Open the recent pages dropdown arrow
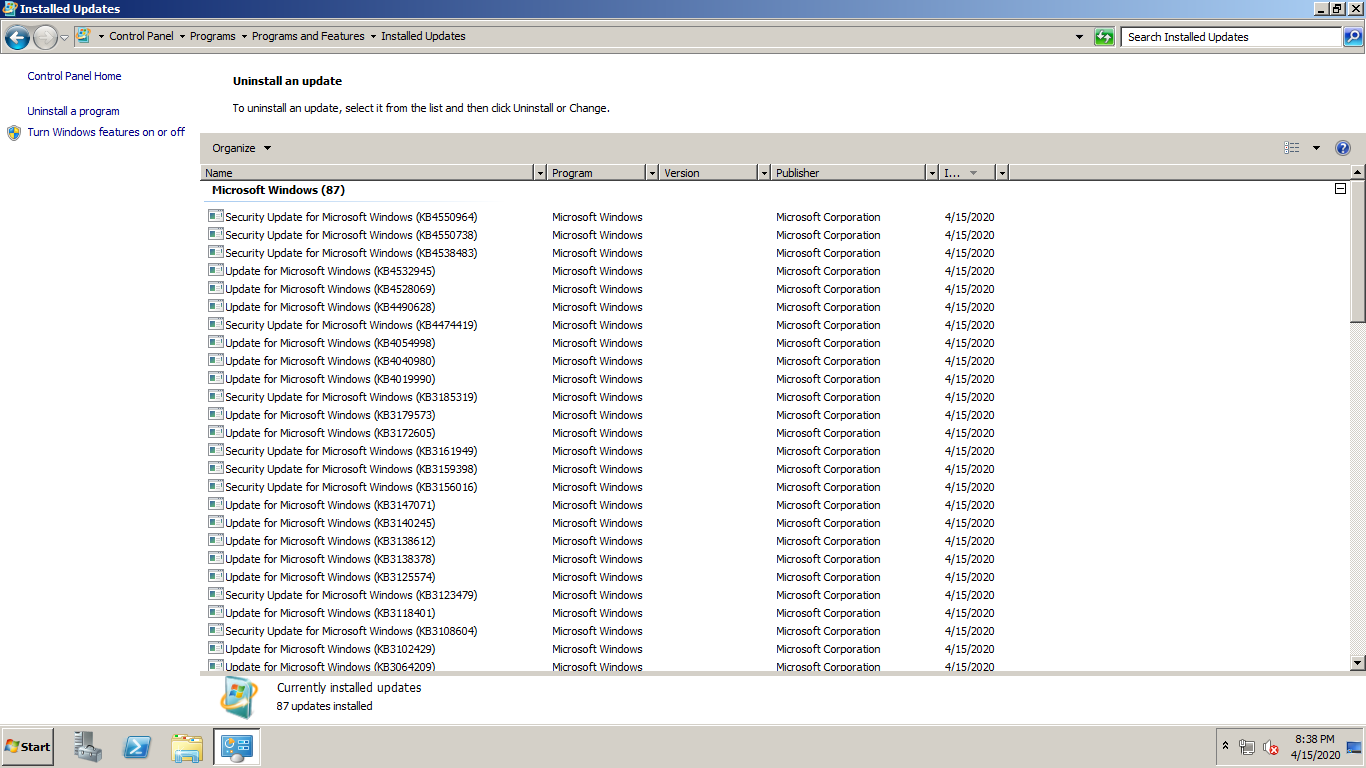The width and height of the screenshot is (1366, 768). tap(65, 38)
